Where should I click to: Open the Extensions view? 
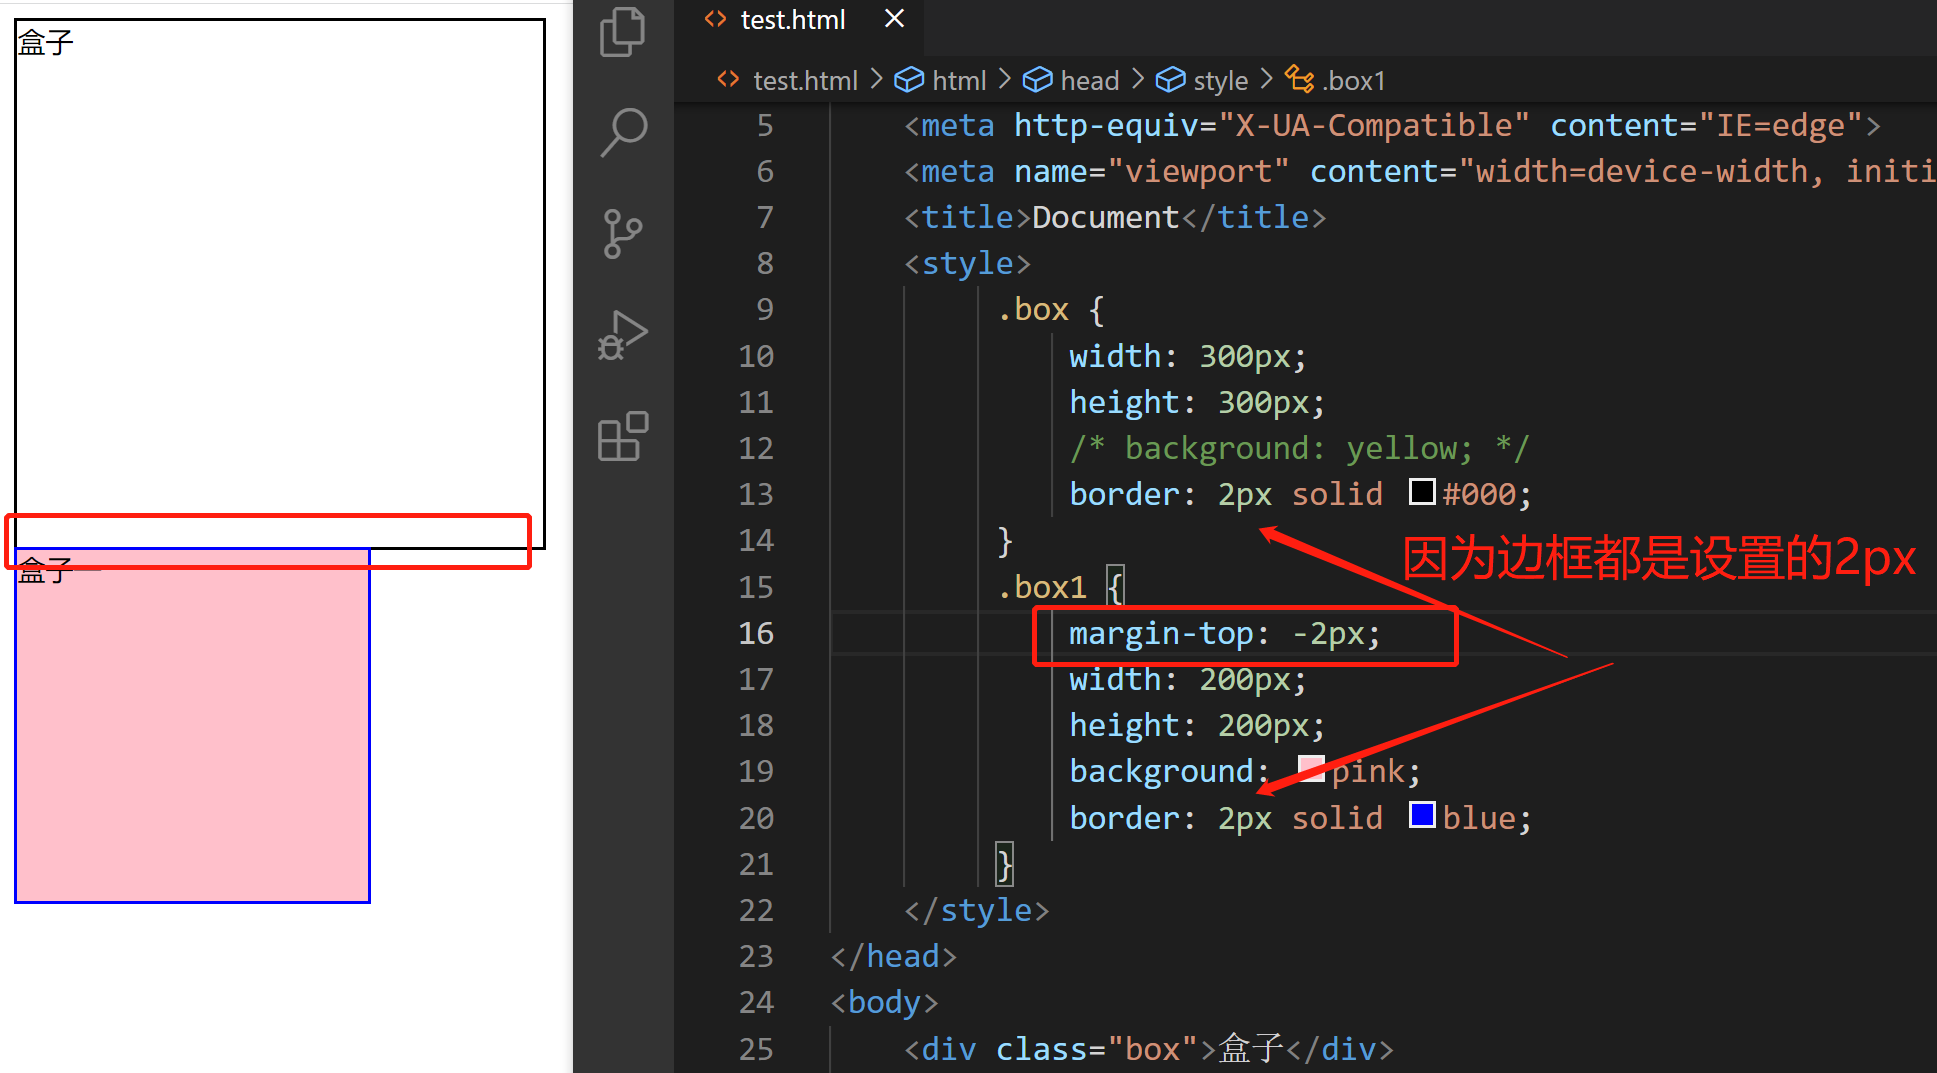pyautogui.click(x=622, y=437)
